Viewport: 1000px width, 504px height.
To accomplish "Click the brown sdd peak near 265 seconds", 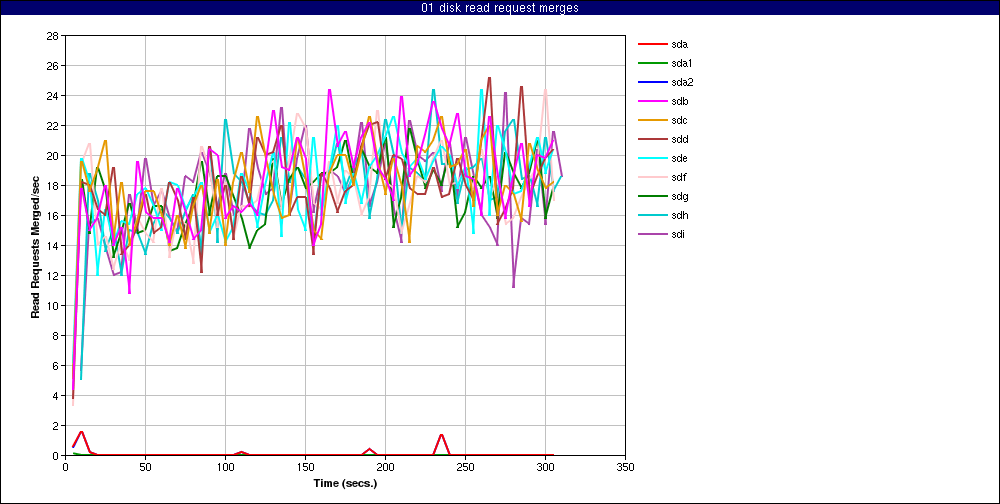I will click(x=489, y=78).
